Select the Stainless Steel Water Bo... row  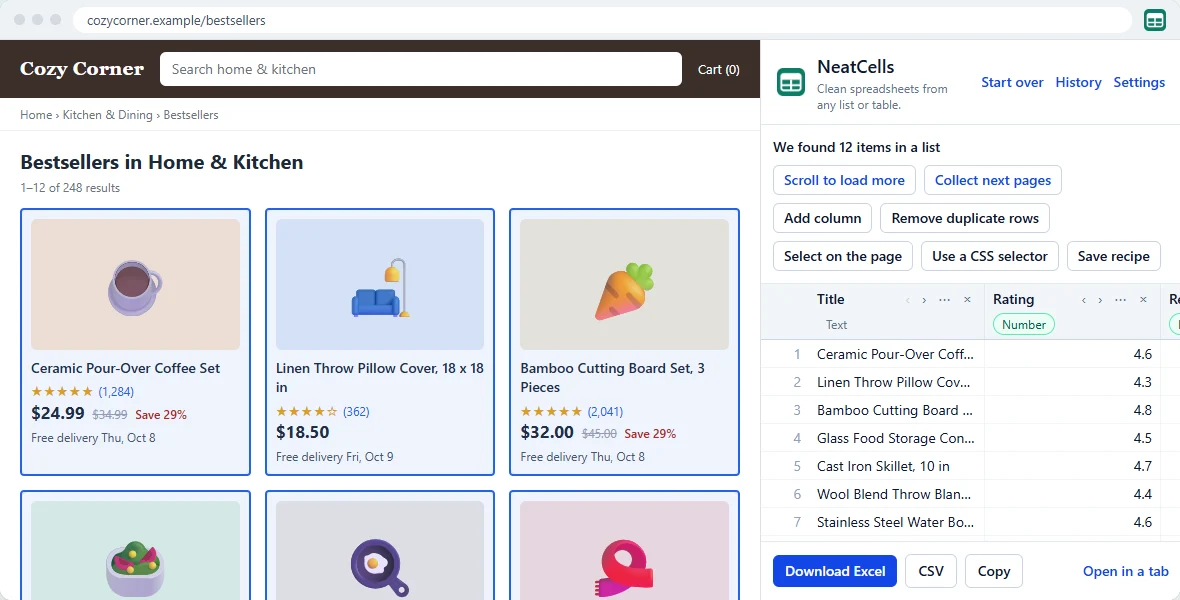click(x=970, y=522)
